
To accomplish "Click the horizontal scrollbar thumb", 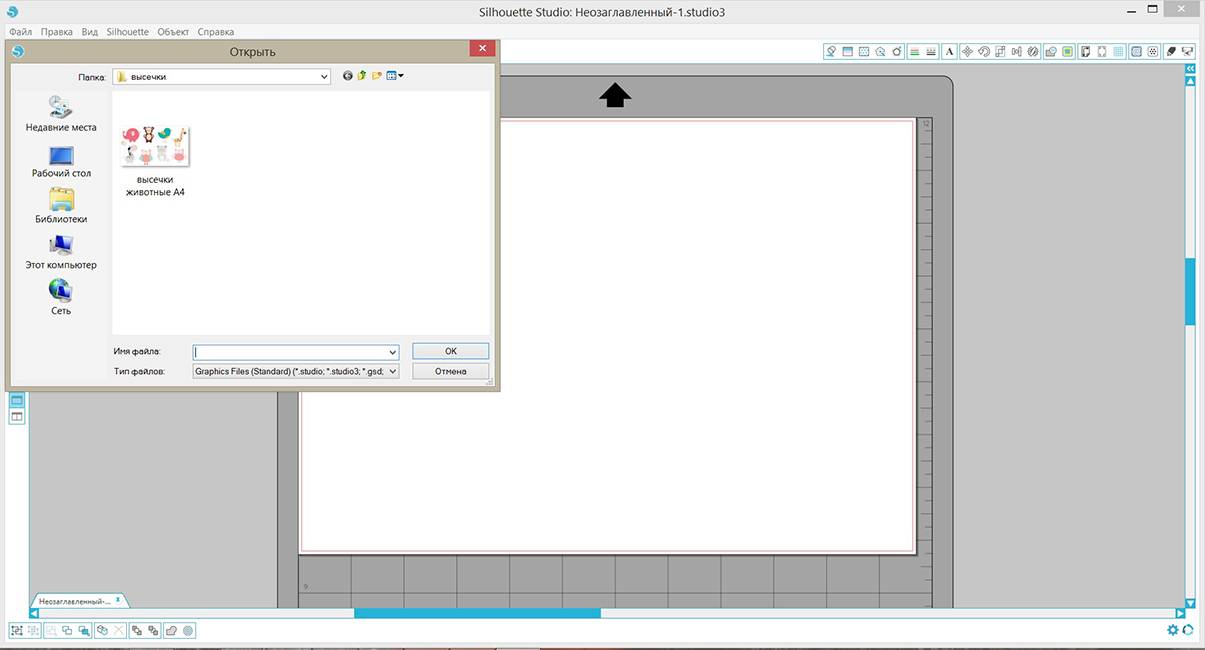I will (x=477, y=613).
